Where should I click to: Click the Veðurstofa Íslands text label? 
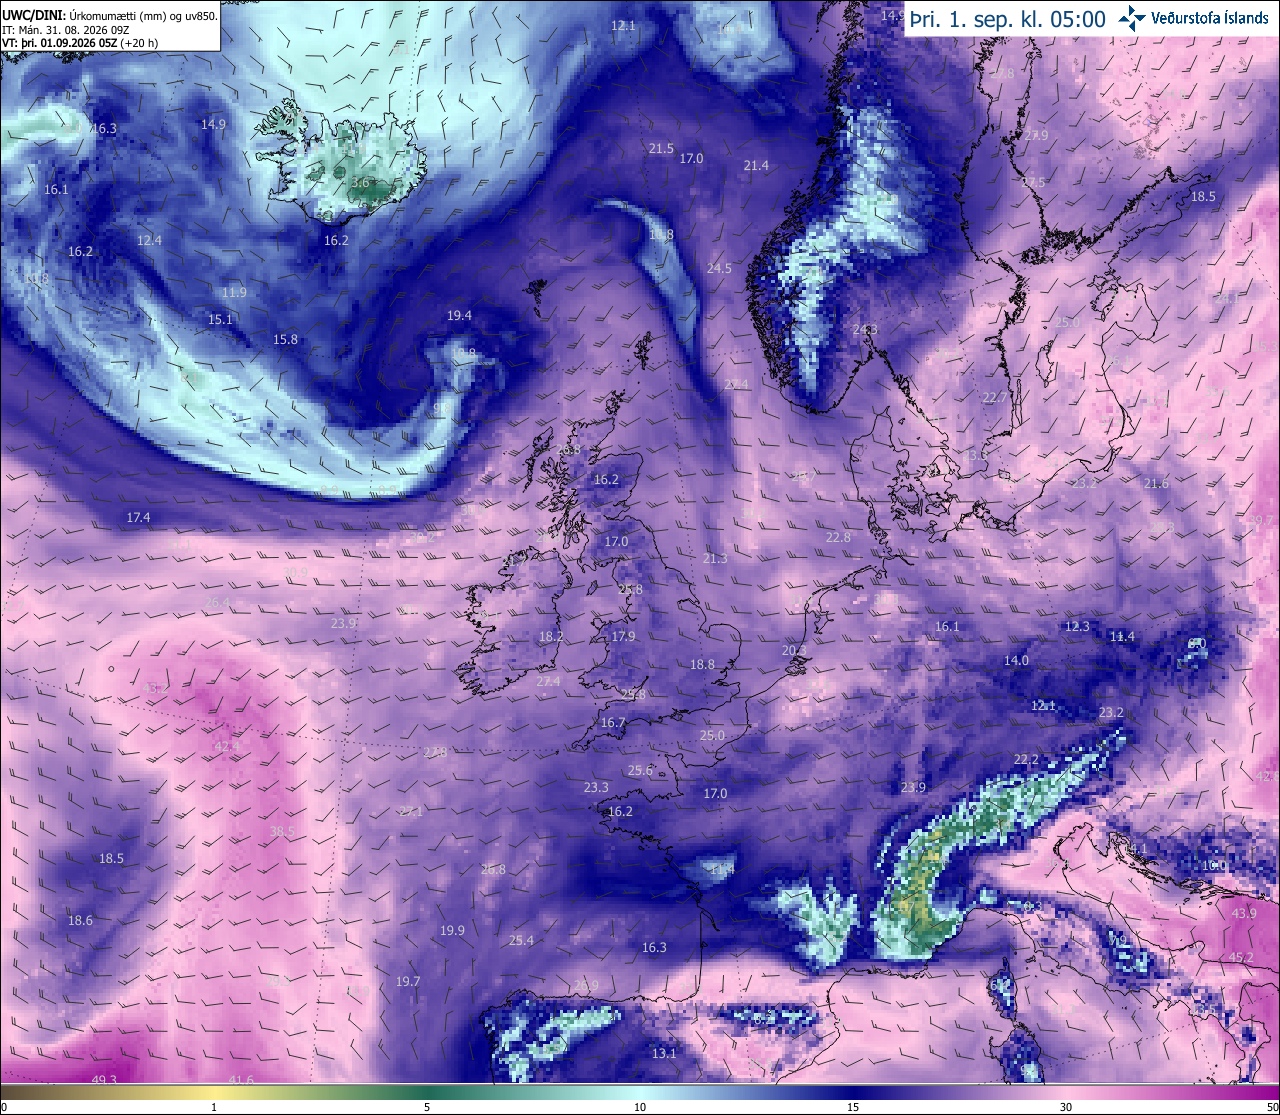click(1210, 18)
